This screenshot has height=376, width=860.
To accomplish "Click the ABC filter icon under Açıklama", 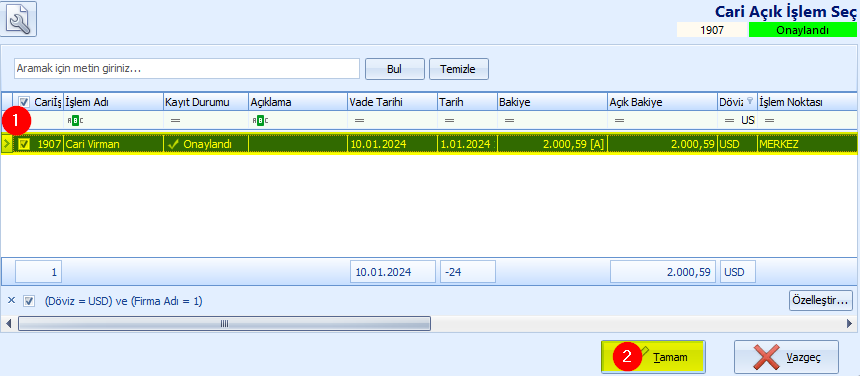I will [258, 120].
